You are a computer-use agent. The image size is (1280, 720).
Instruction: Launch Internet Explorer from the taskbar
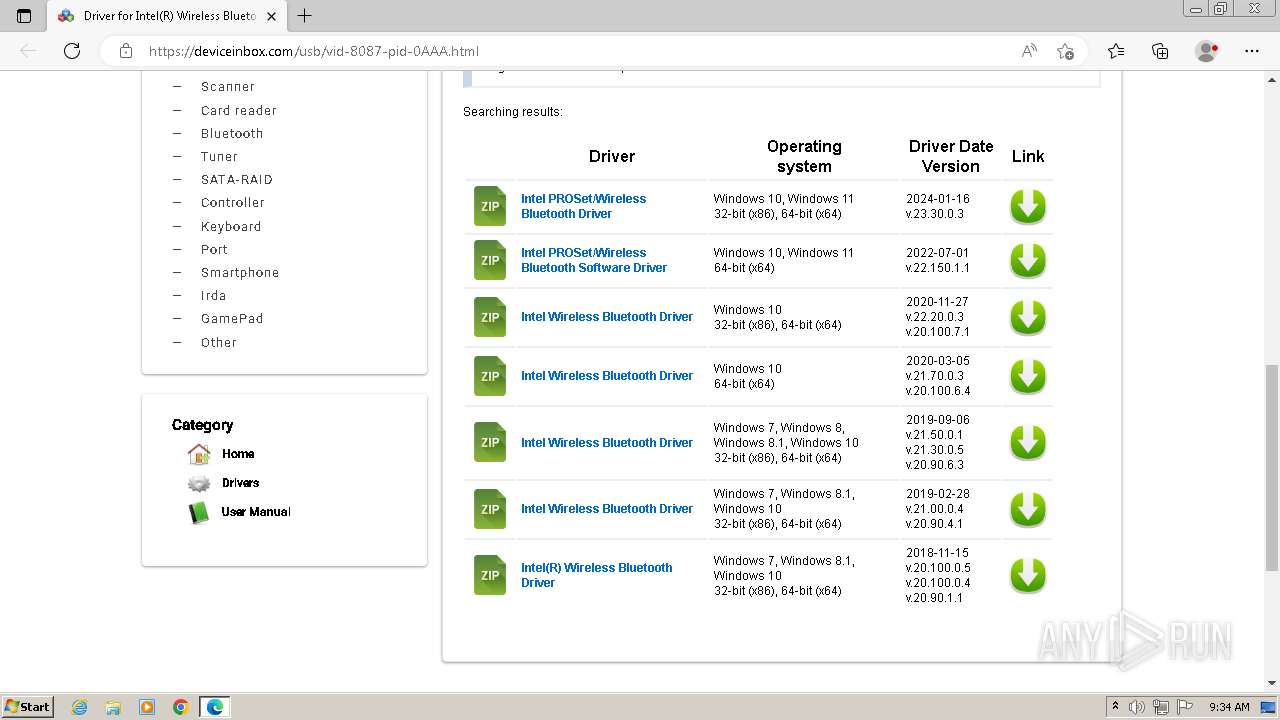pos(79,707)
